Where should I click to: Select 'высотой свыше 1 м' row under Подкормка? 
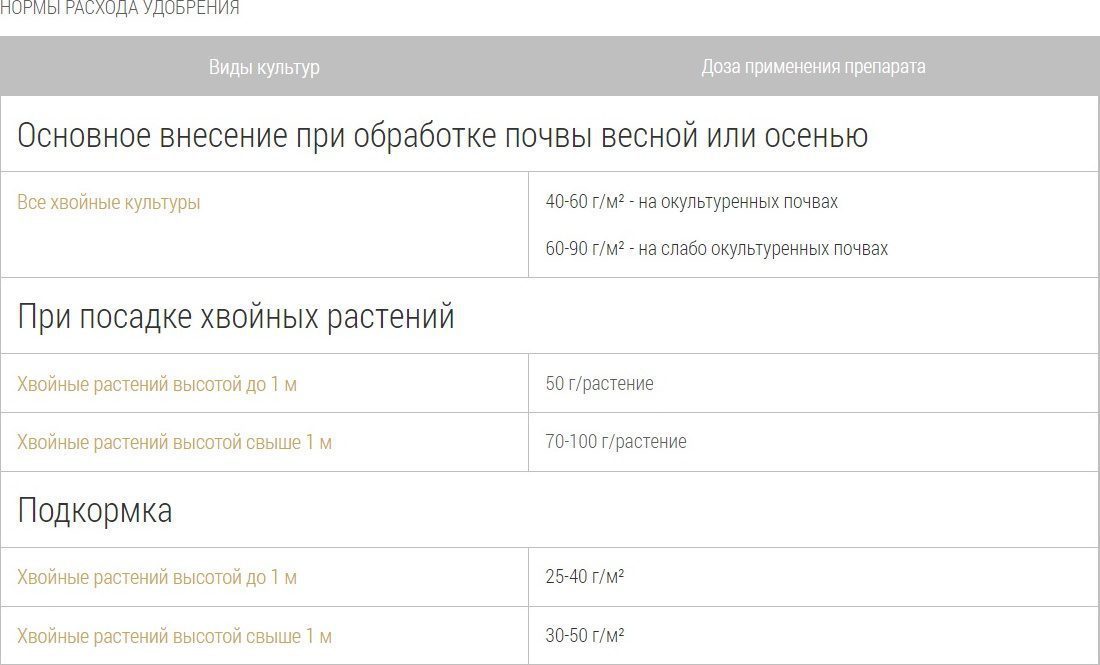(x=174, y=636)
